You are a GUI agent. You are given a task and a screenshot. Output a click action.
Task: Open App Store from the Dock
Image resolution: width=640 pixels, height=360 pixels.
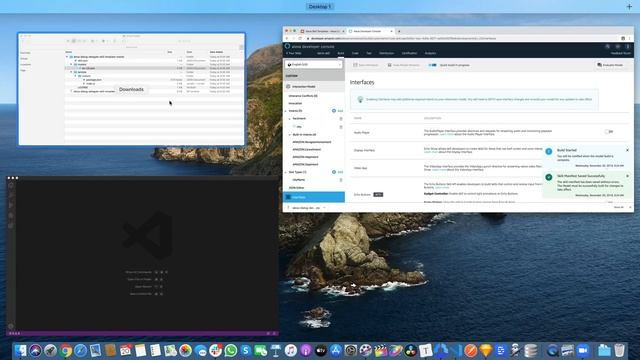pos(336,350)
